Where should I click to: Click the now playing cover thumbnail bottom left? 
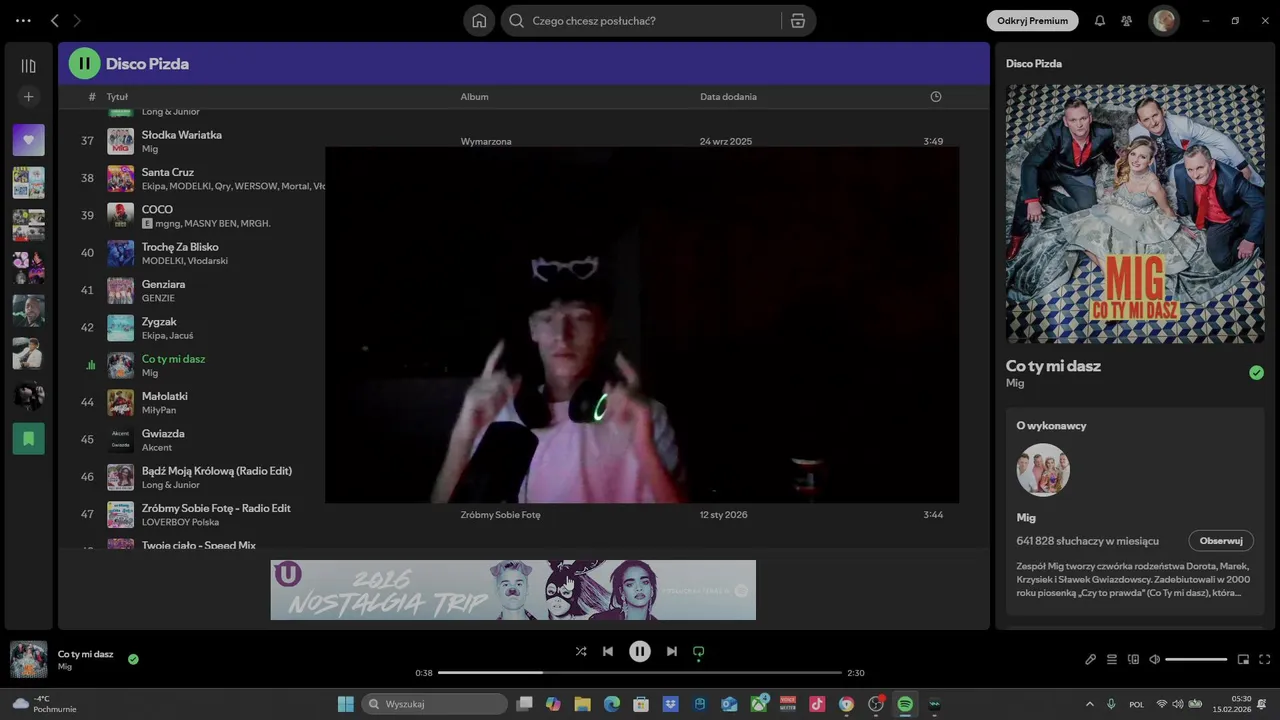[28, 659]
